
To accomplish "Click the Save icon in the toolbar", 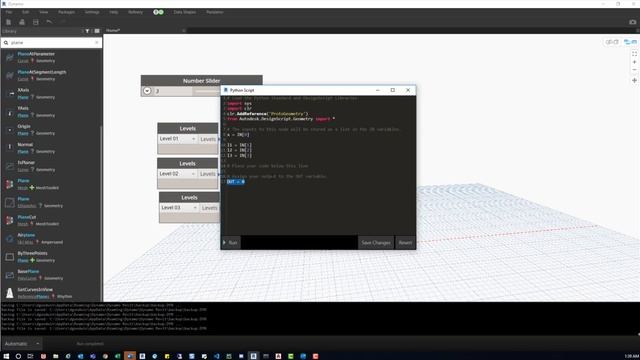I will pos(36,22).
